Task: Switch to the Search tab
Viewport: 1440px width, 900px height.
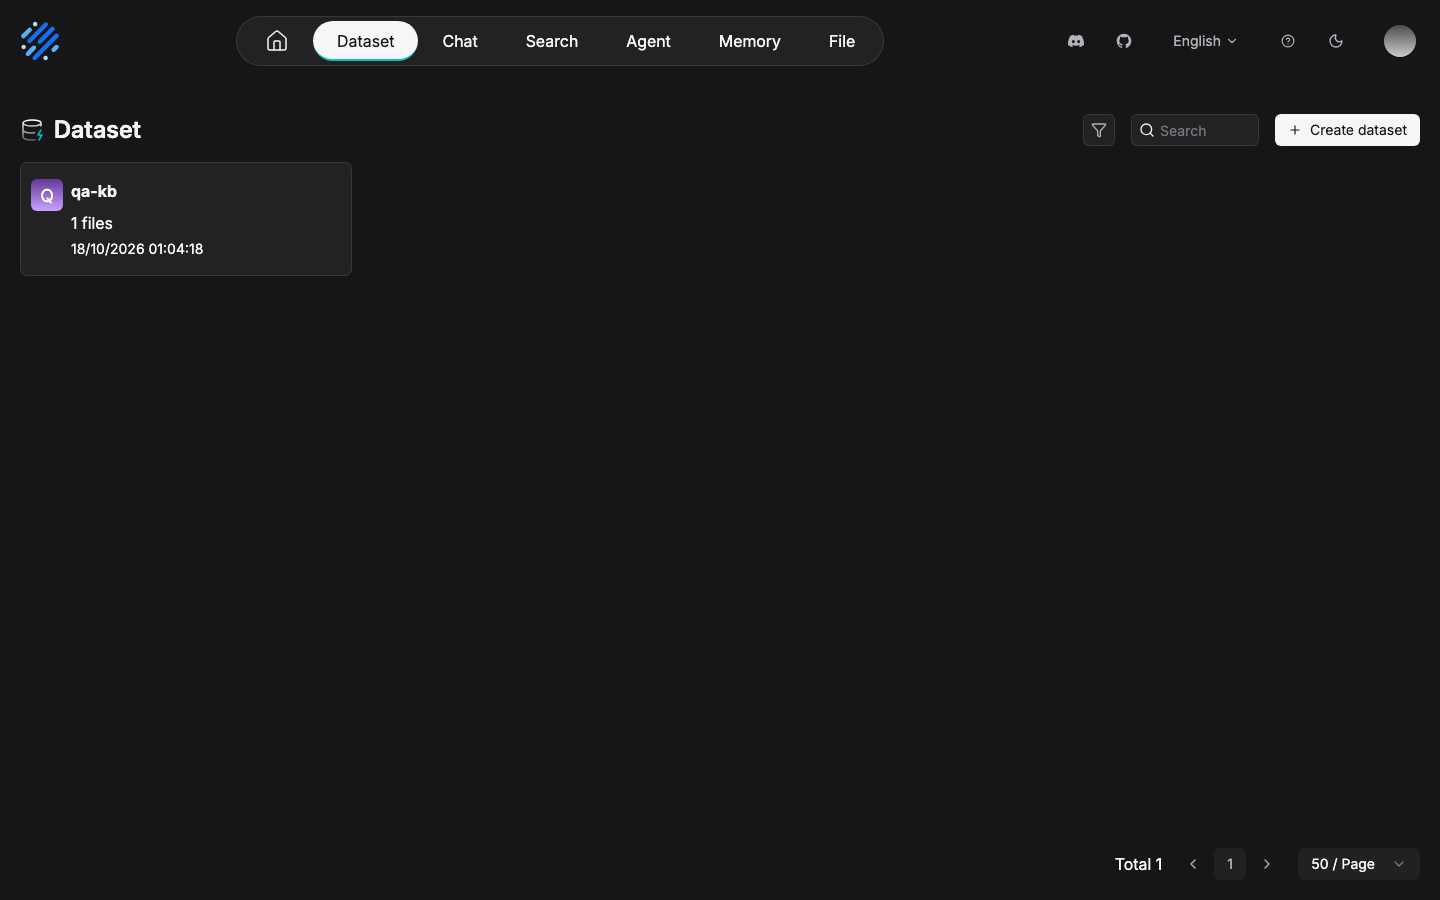Action: pos(552,41)
